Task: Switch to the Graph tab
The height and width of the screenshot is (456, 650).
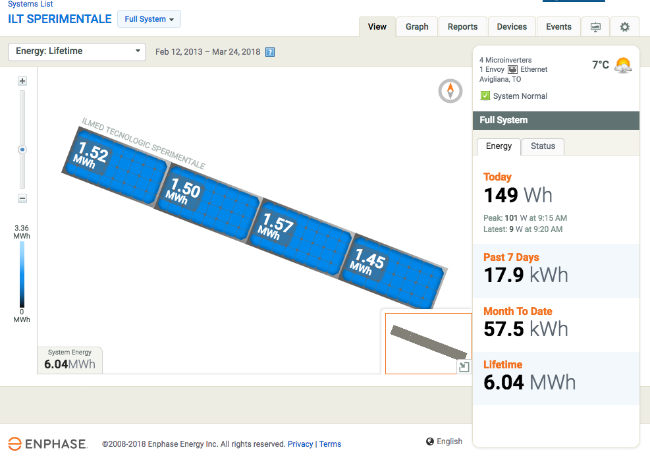Action: click(x=417, y=27)
